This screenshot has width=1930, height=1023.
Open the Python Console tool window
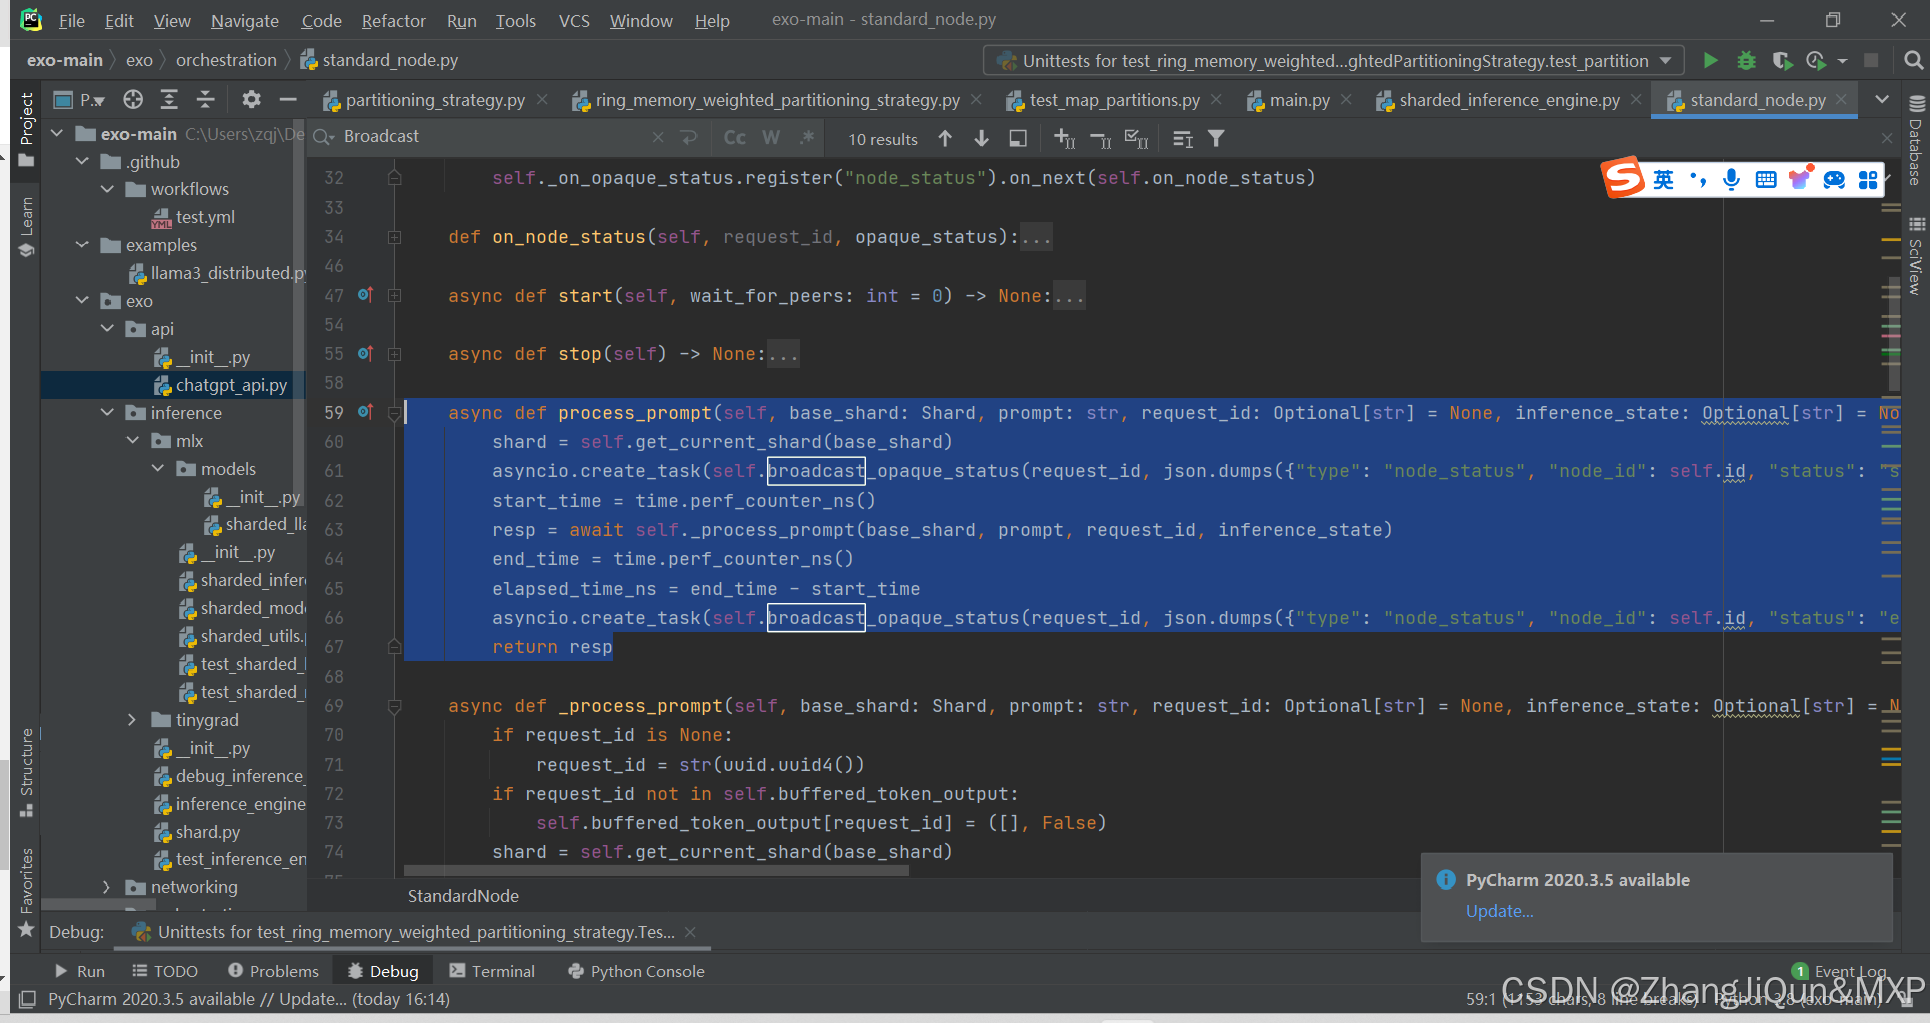point(636,971)
